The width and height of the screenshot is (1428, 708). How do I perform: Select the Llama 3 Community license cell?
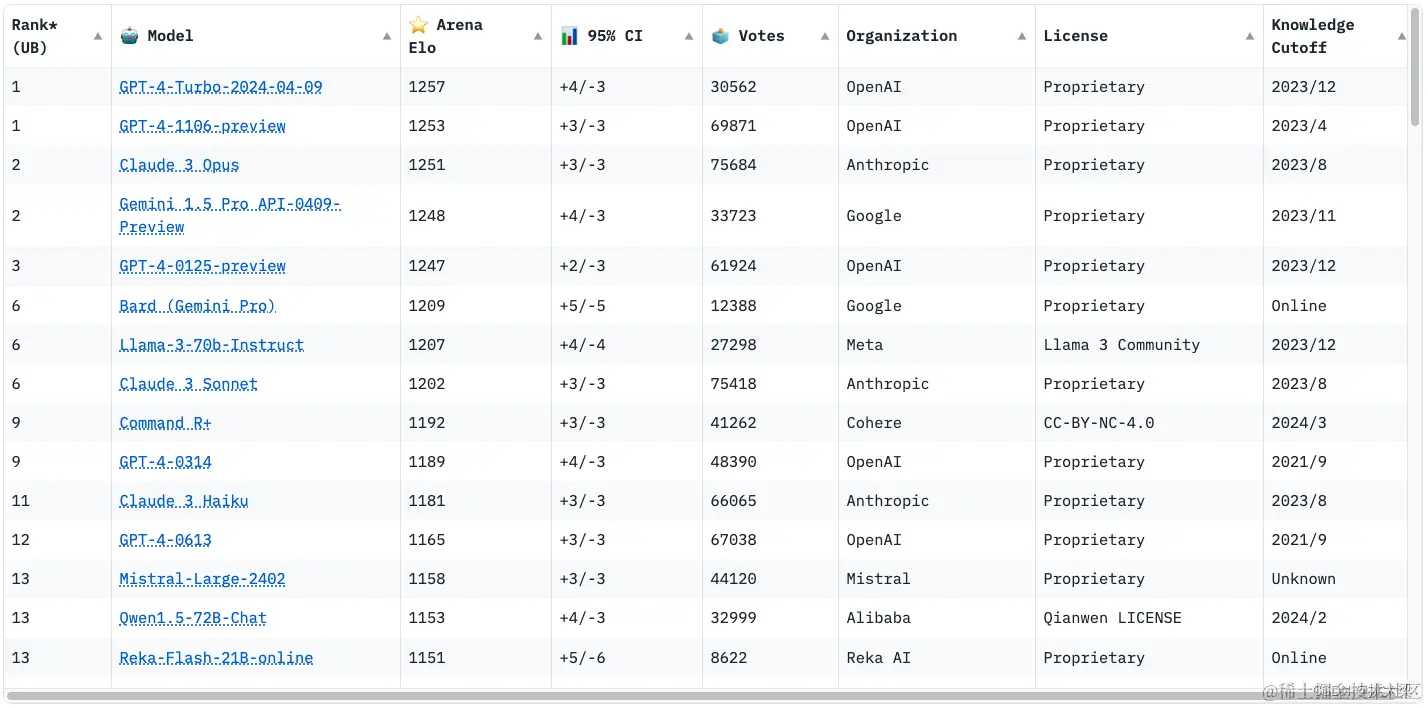point(1122,345)
